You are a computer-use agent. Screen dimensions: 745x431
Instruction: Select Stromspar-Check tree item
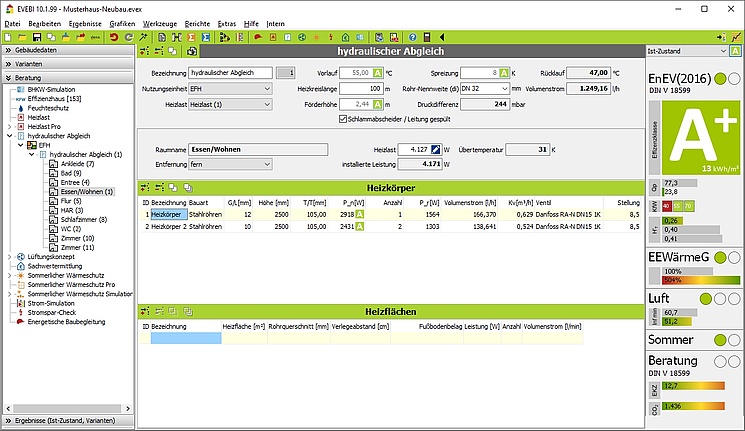(52, 313)
